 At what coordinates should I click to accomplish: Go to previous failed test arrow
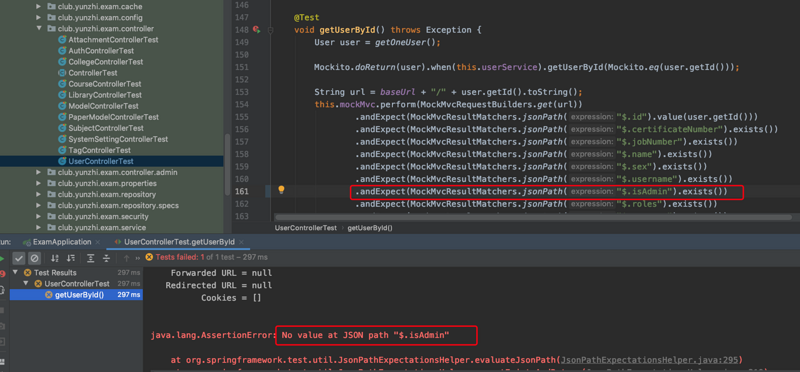[126, 258]
